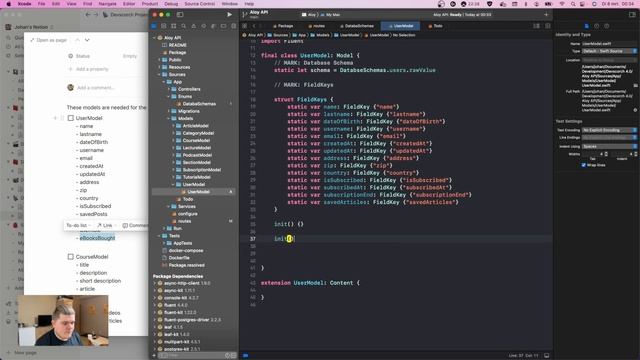Click Add a property in Notion
640x360 pixels.
(89, 69)
